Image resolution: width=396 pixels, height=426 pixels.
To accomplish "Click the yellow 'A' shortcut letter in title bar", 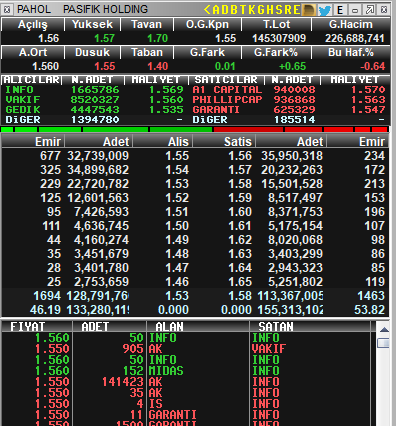I will tap(216, 10).
